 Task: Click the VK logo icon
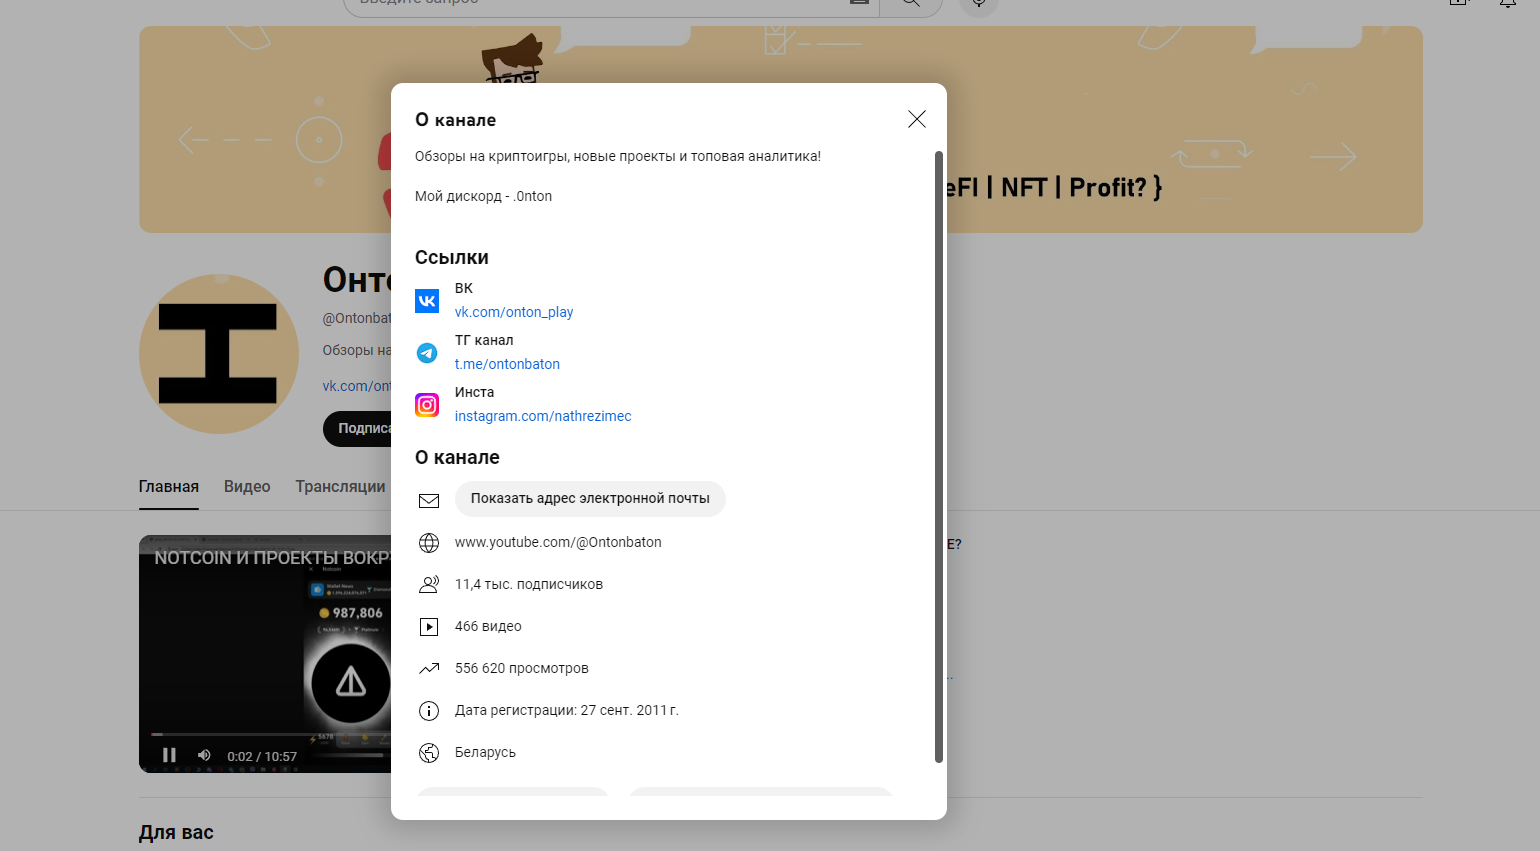click(x=427, y=301)
